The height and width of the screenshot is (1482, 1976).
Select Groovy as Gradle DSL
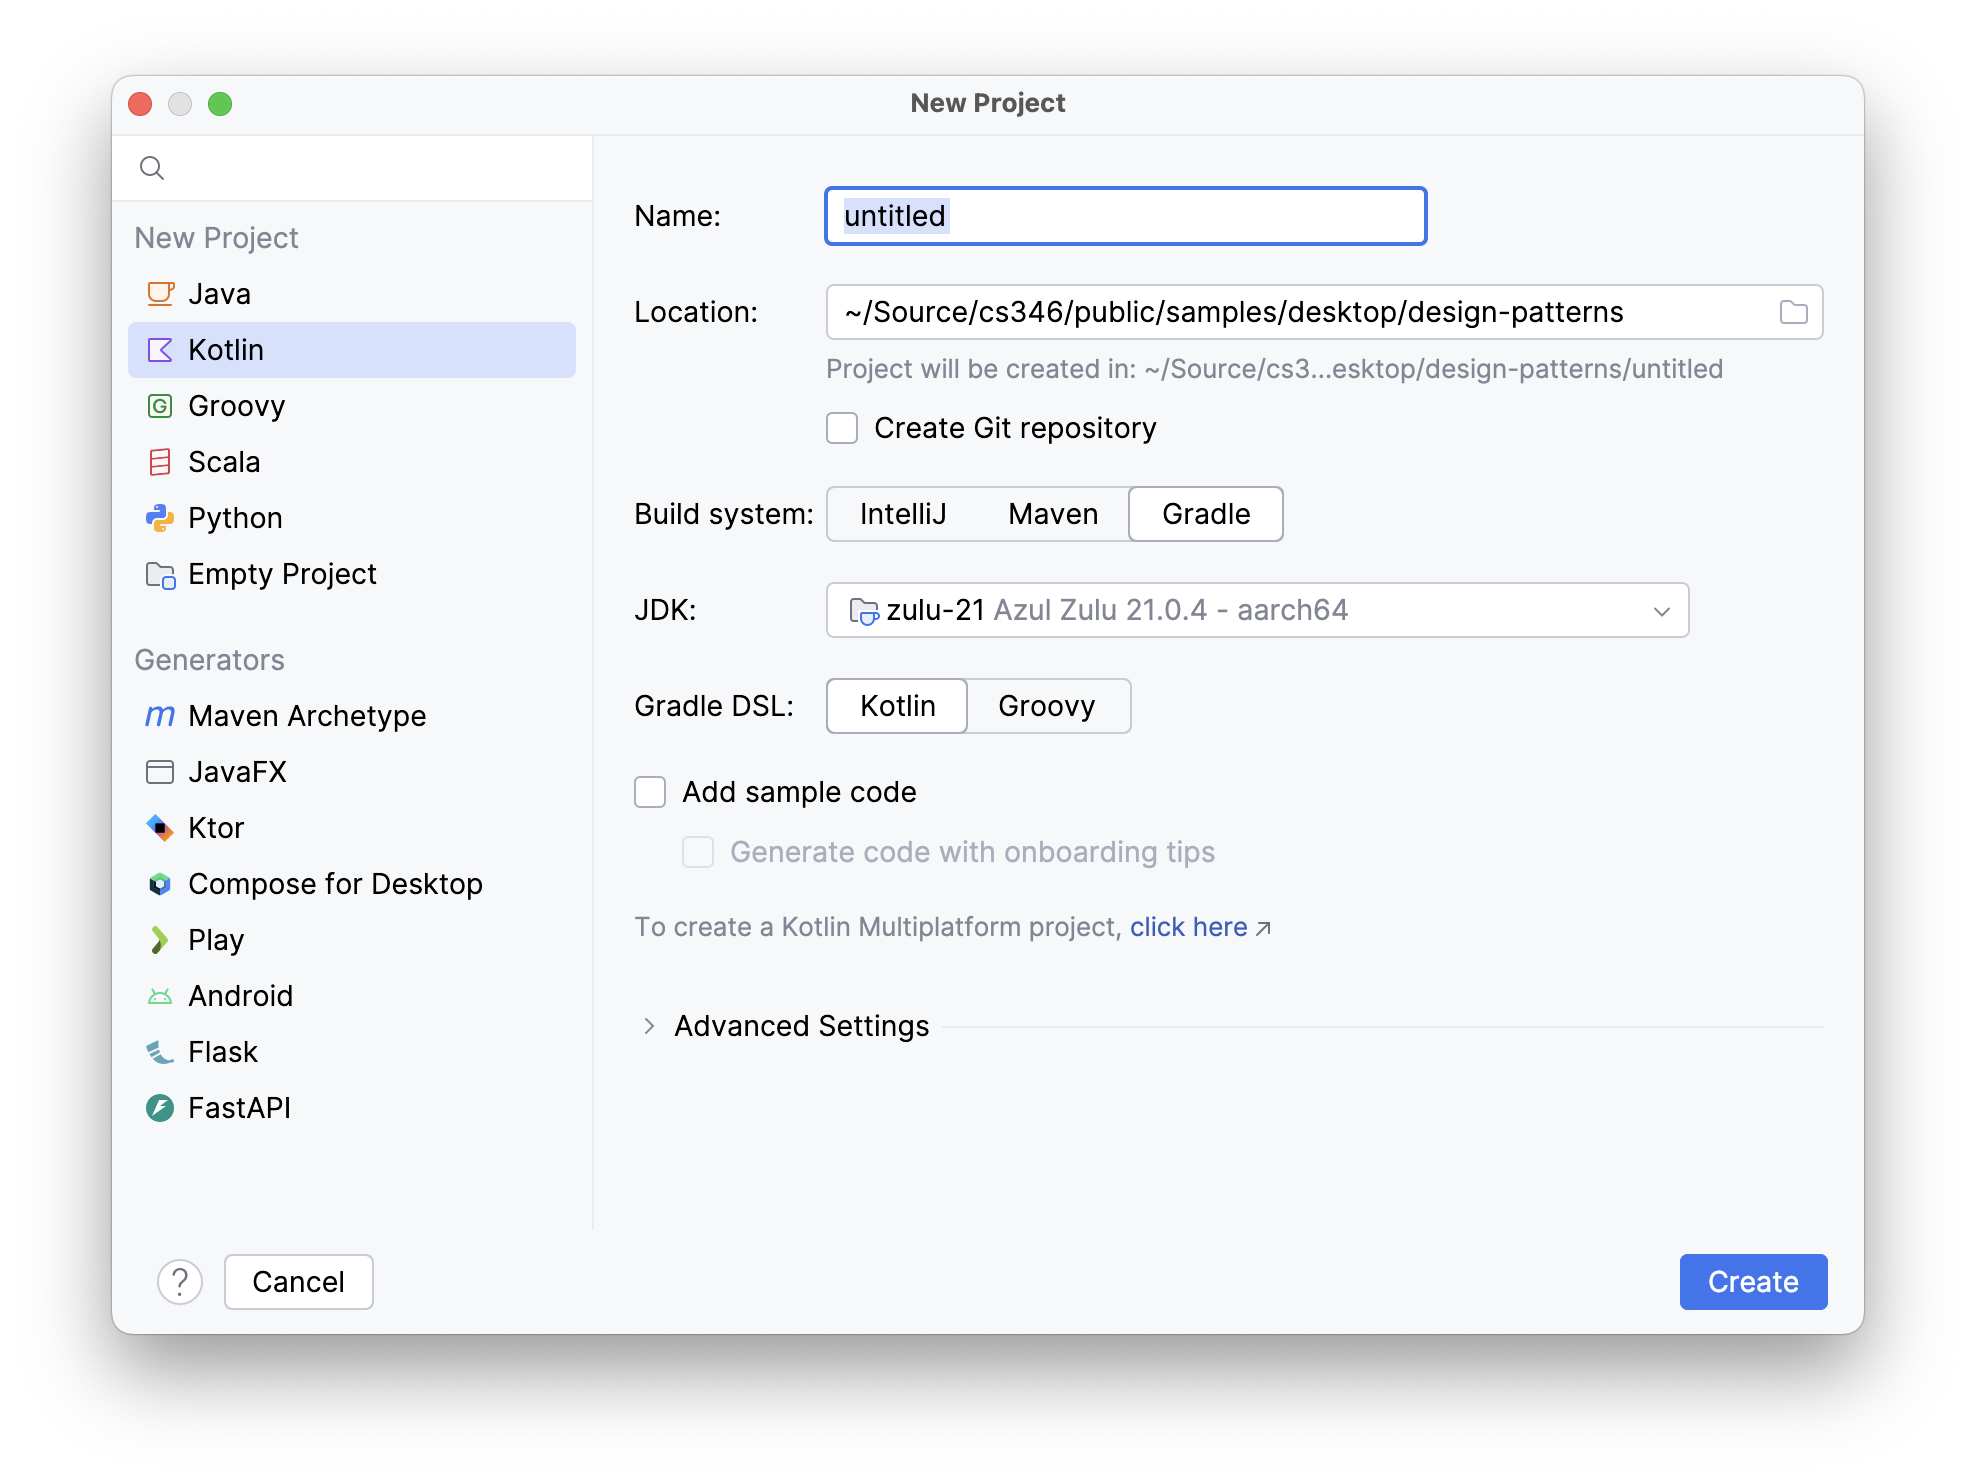coord(1047,706)
